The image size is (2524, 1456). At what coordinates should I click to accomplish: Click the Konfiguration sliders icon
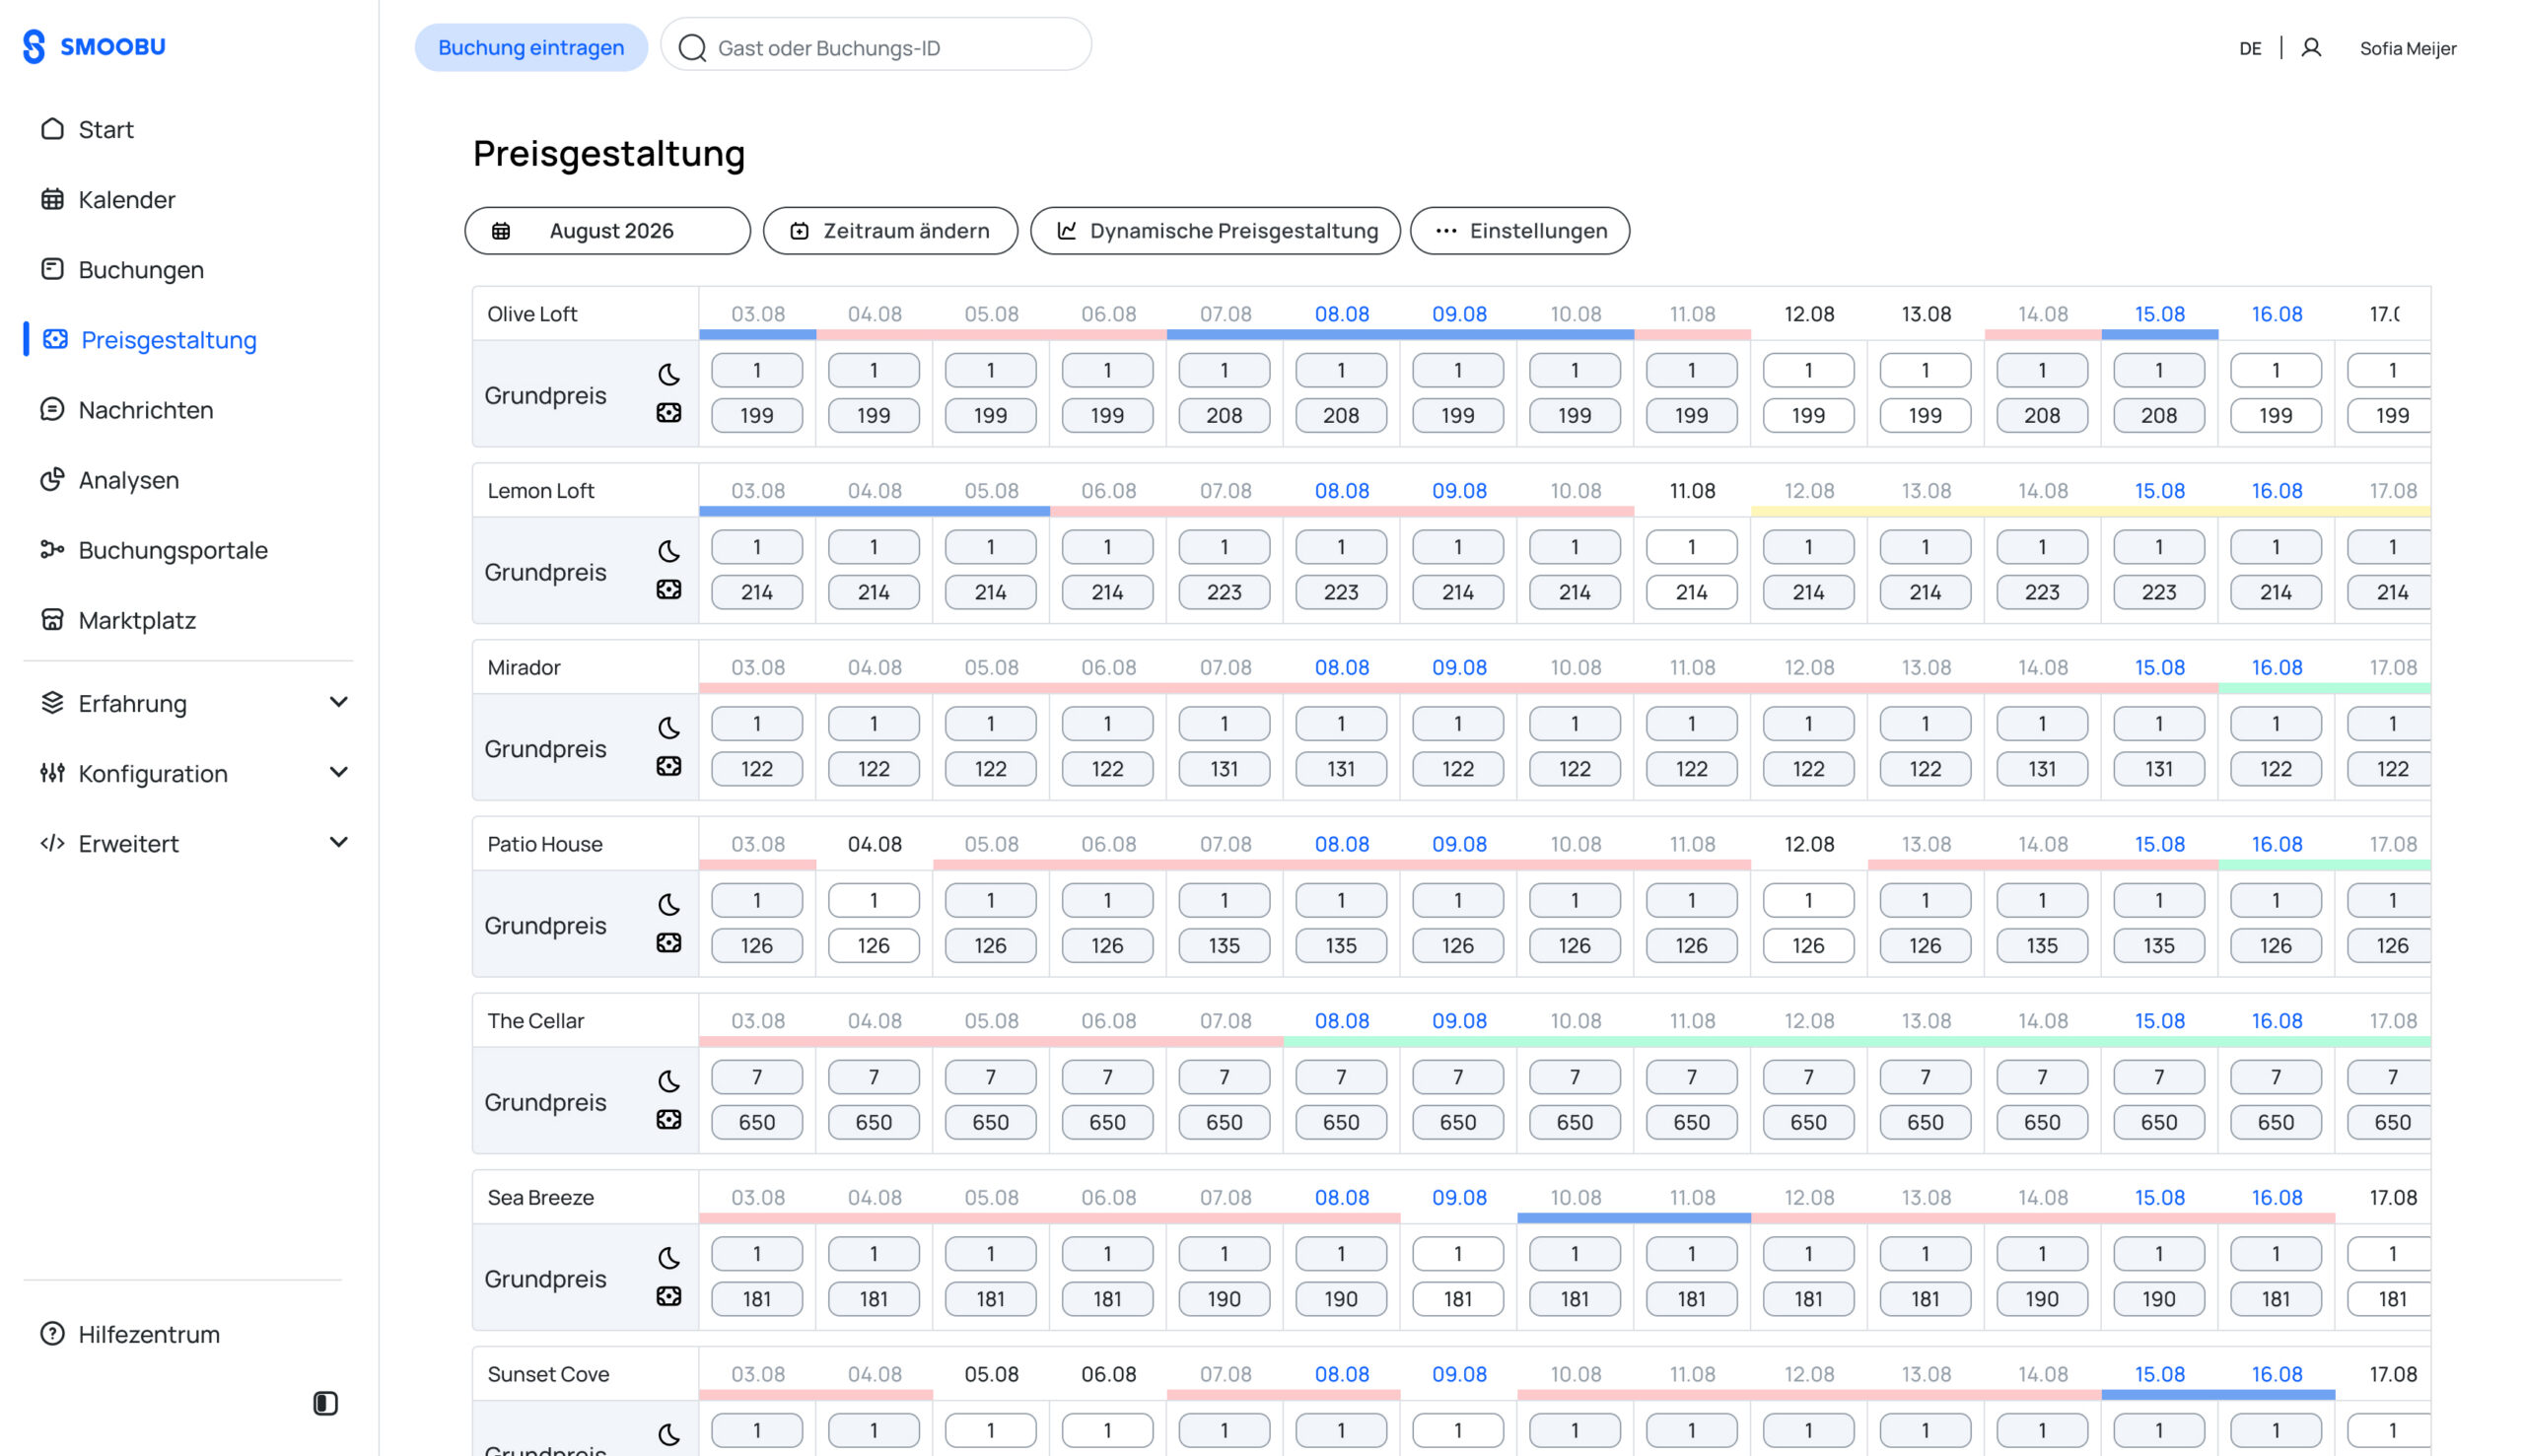coord(52,772)
